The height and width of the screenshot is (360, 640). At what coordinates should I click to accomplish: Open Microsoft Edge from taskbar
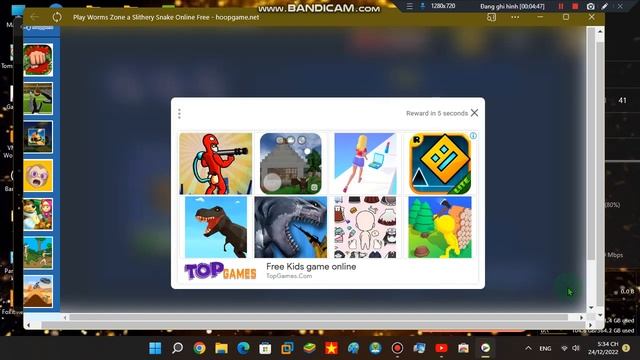coord(243,348)
